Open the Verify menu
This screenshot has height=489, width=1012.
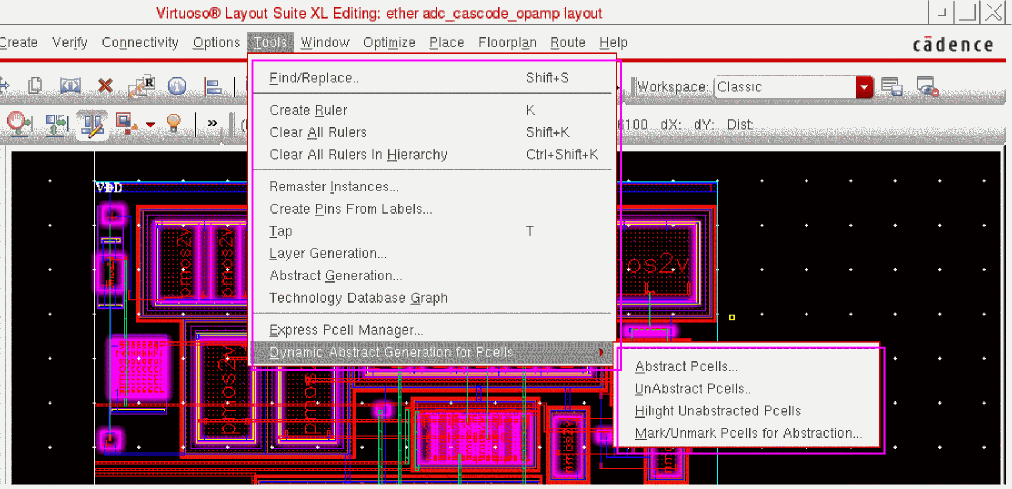coord(70,43)
